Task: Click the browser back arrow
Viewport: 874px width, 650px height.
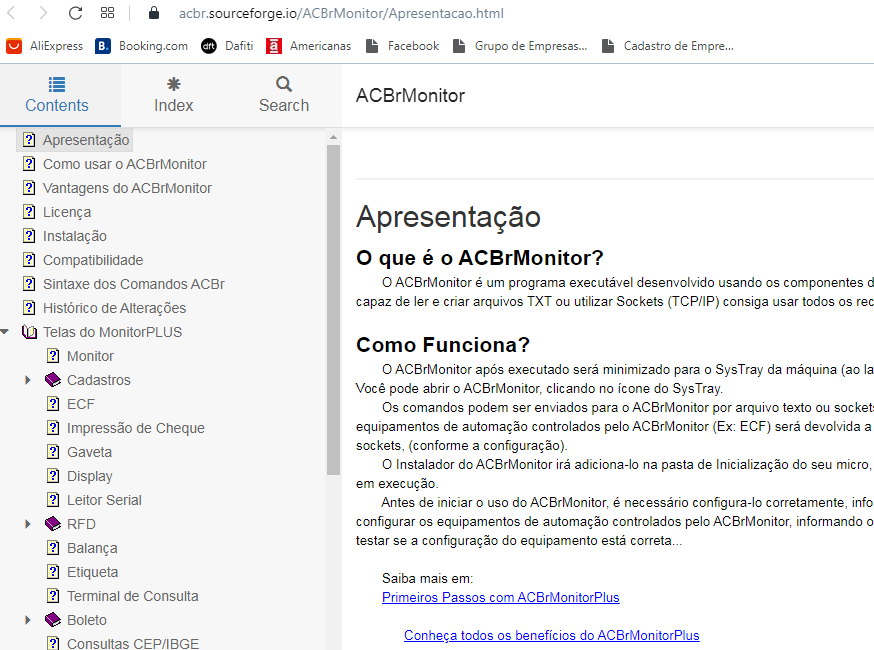Action: [x=12, y=13]
